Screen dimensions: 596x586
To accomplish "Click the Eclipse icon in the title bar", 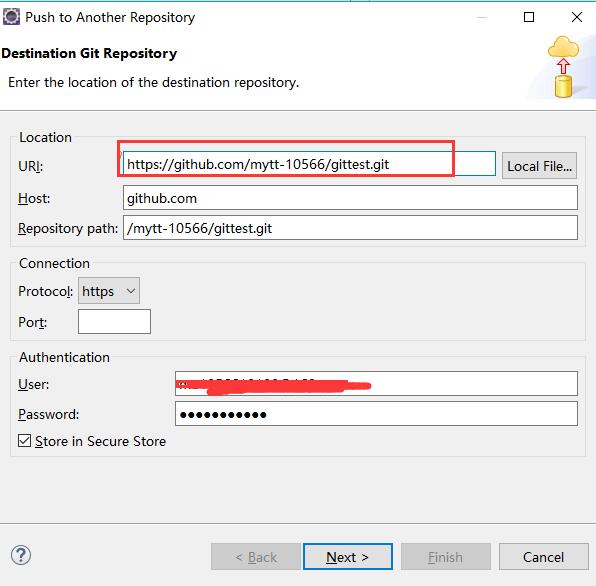I will (11, 17).
